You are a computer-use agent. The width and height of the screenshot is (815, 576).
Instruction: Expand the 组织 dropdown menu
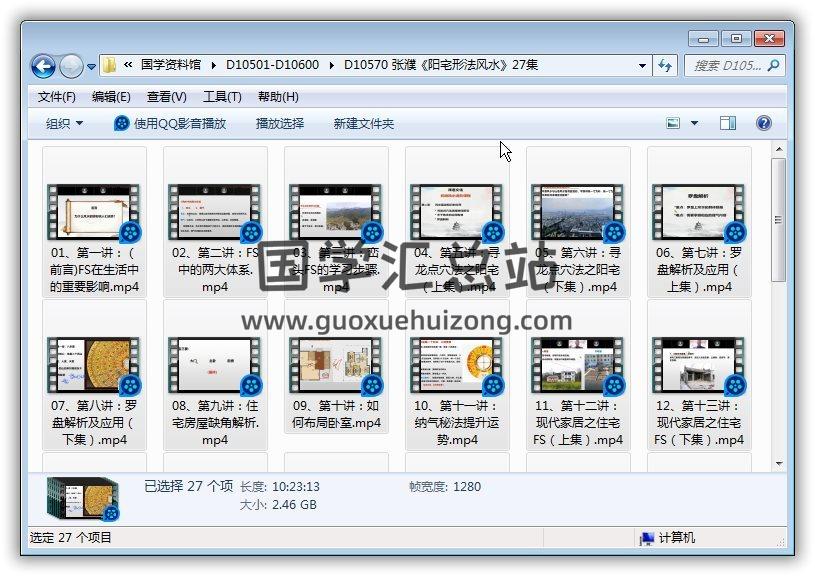tap(65, 123)
